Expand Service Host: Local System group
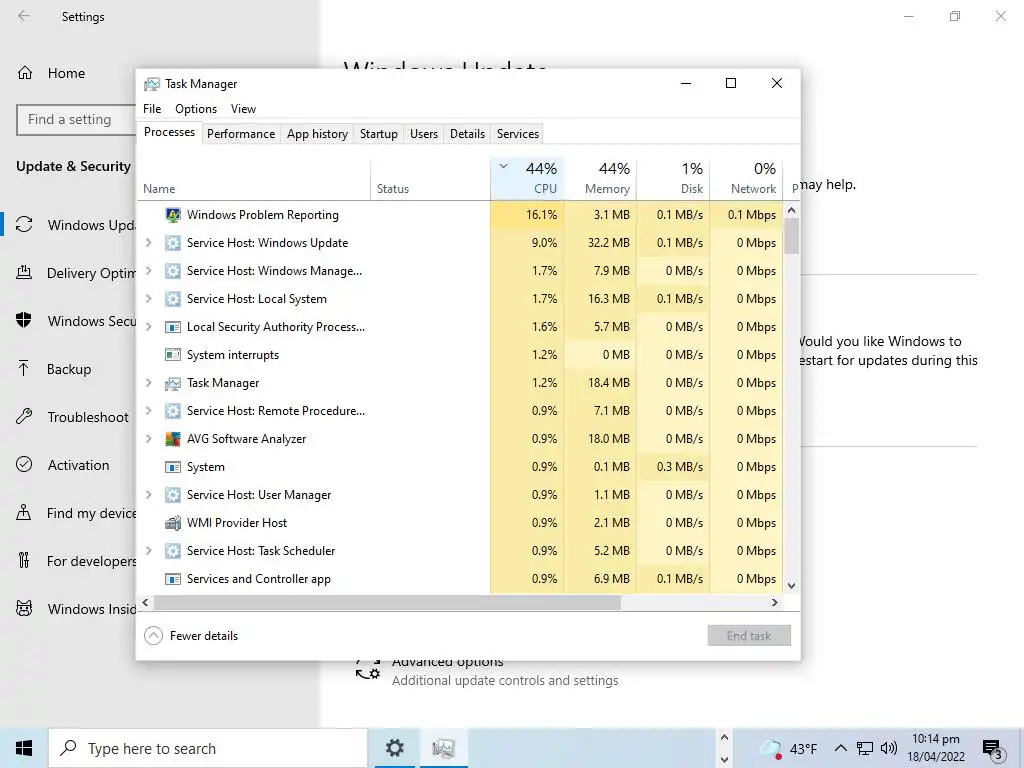Image resolution: width=1024 pixels, height=768 pixels. (x=149, y=299)
